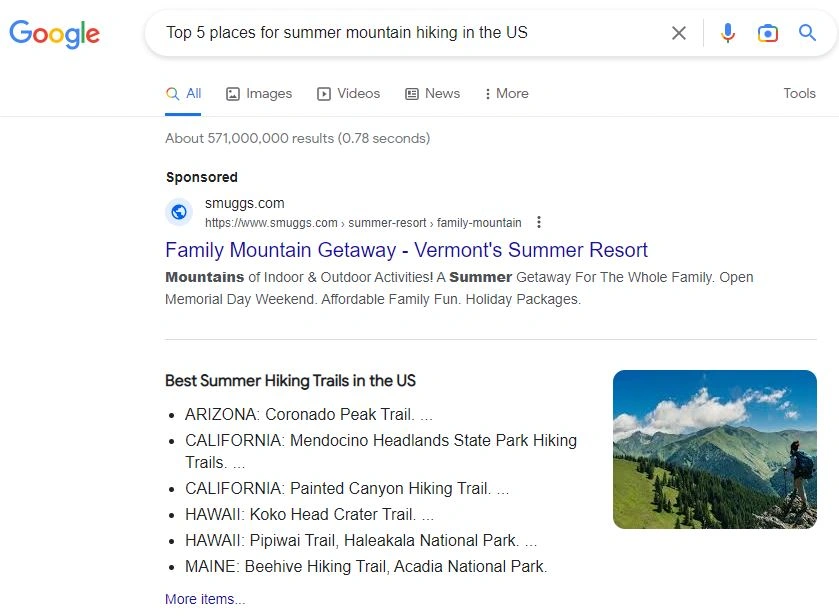839x616 pixels.
Task: Click the Images tab icon
Action: tap(233, 94)
